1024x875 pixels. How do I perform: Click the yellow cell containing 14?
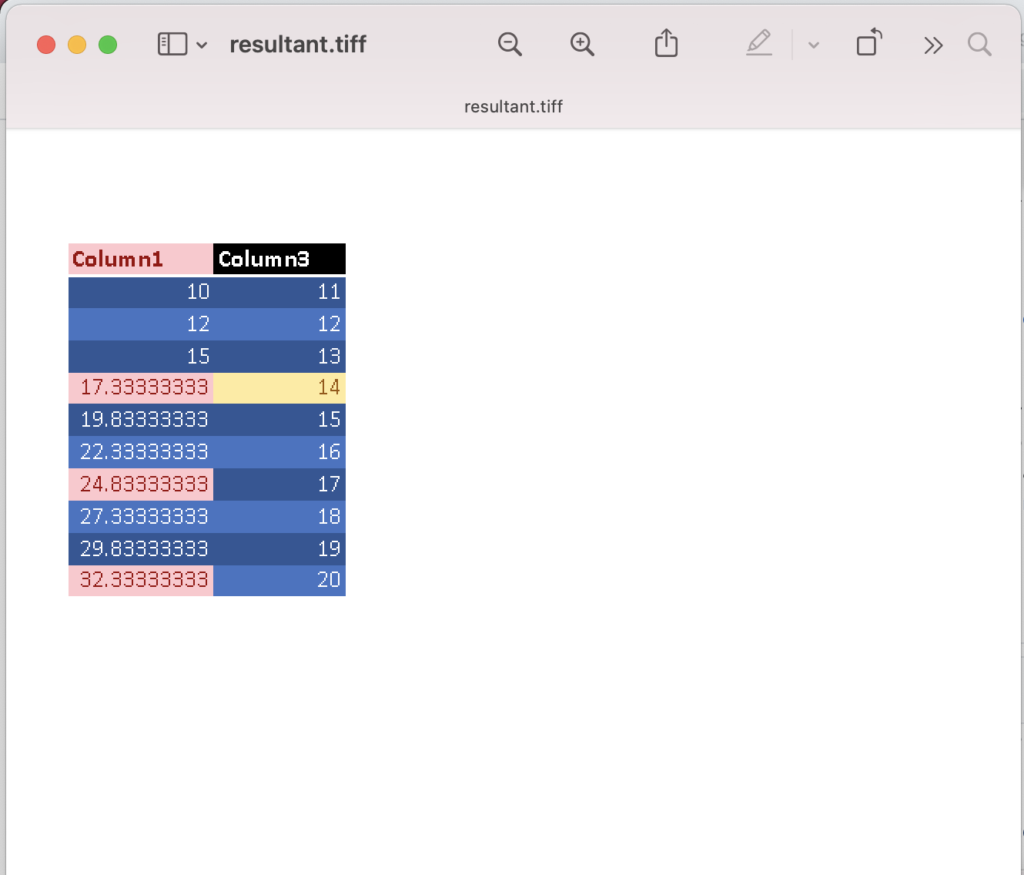280,387
